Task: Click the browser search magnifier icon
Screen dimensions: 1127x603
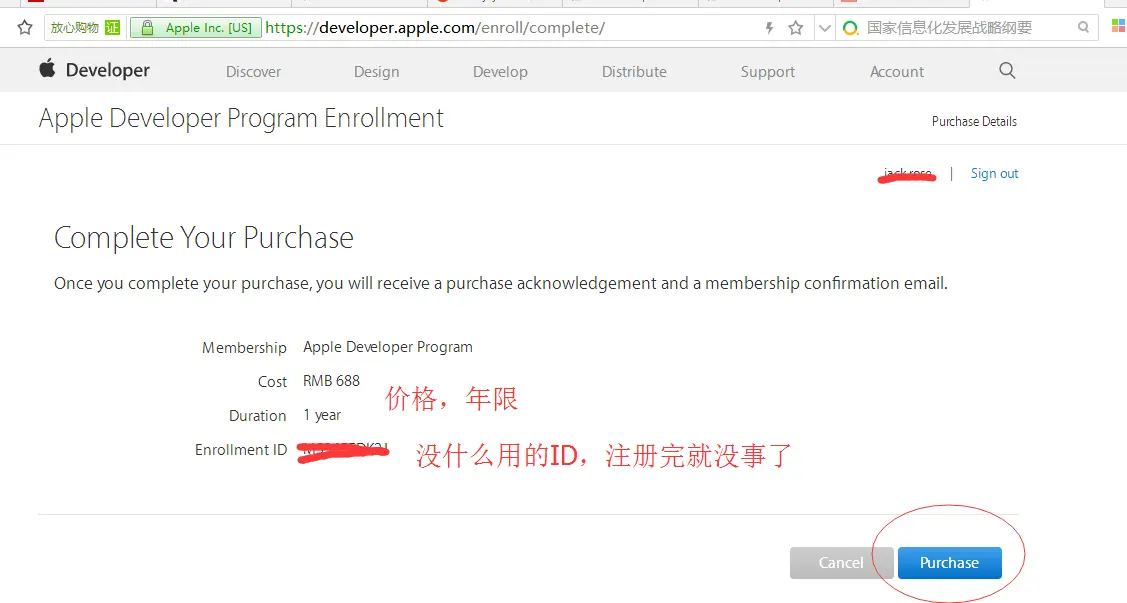Action: [1083, 27]
